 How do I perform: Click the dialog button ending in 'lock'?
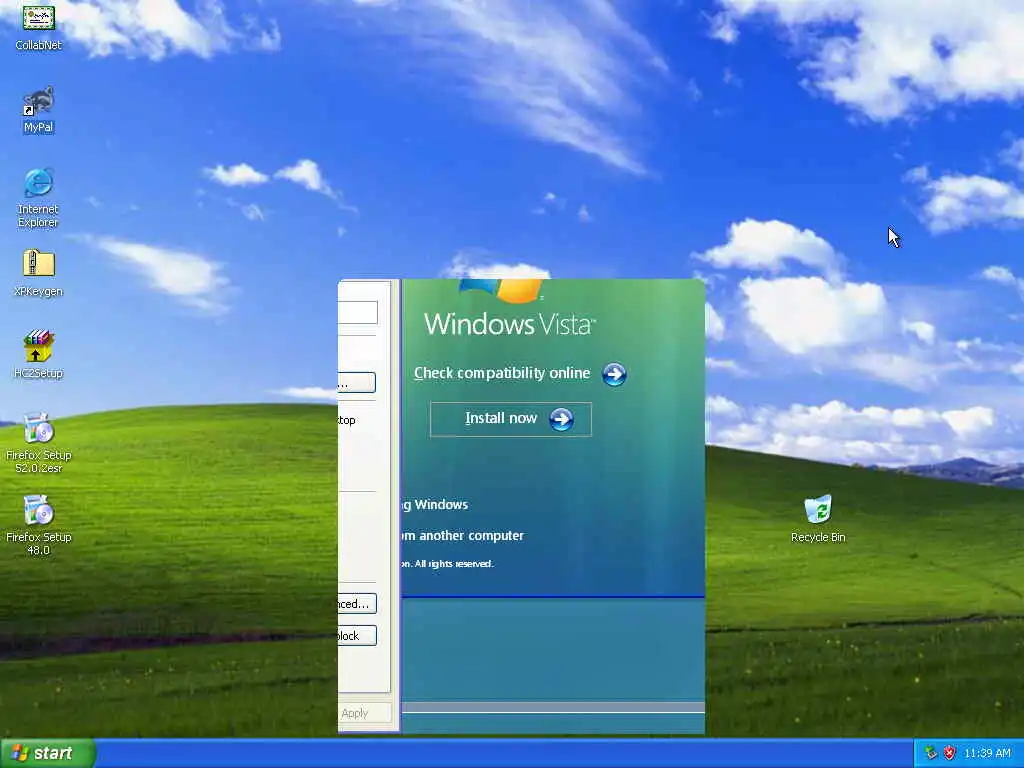(357, 635)
